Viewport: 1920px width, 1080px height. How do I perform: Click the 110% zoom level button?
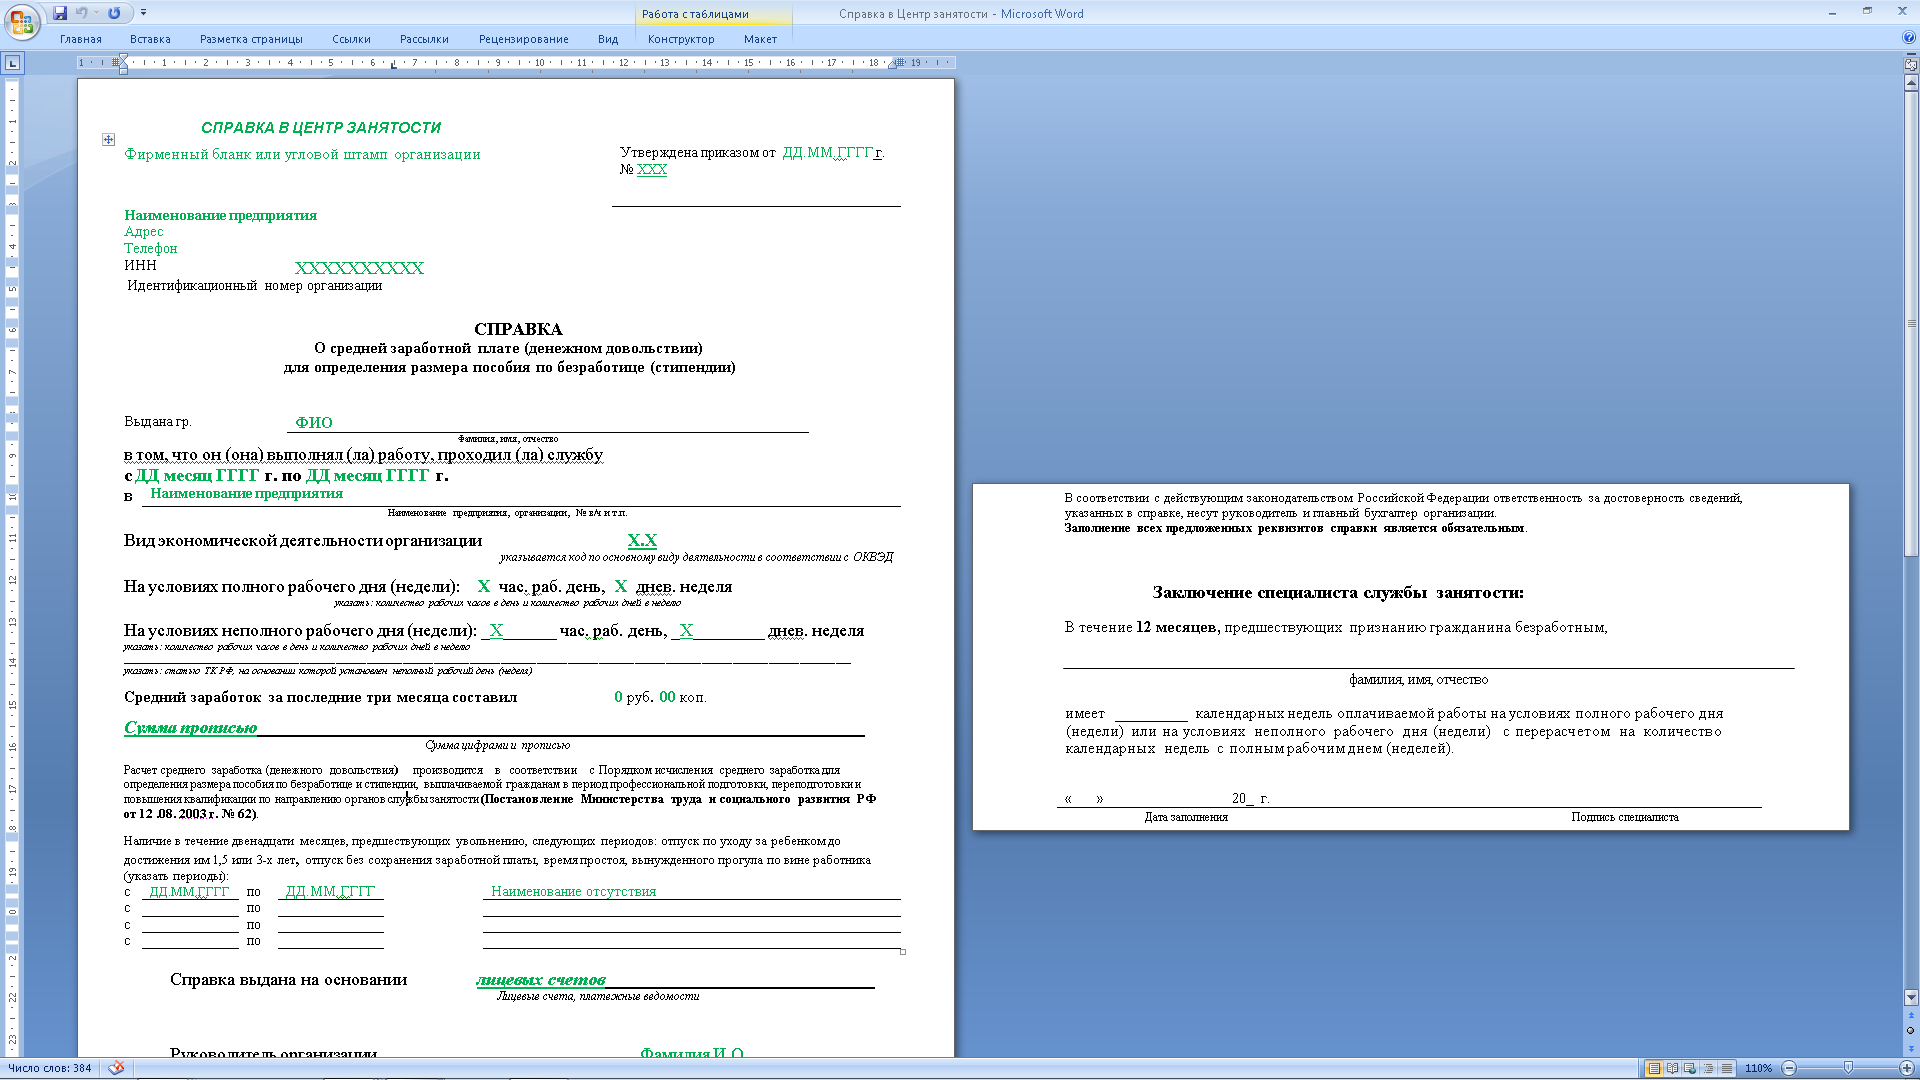[x=1758, y=1068]
